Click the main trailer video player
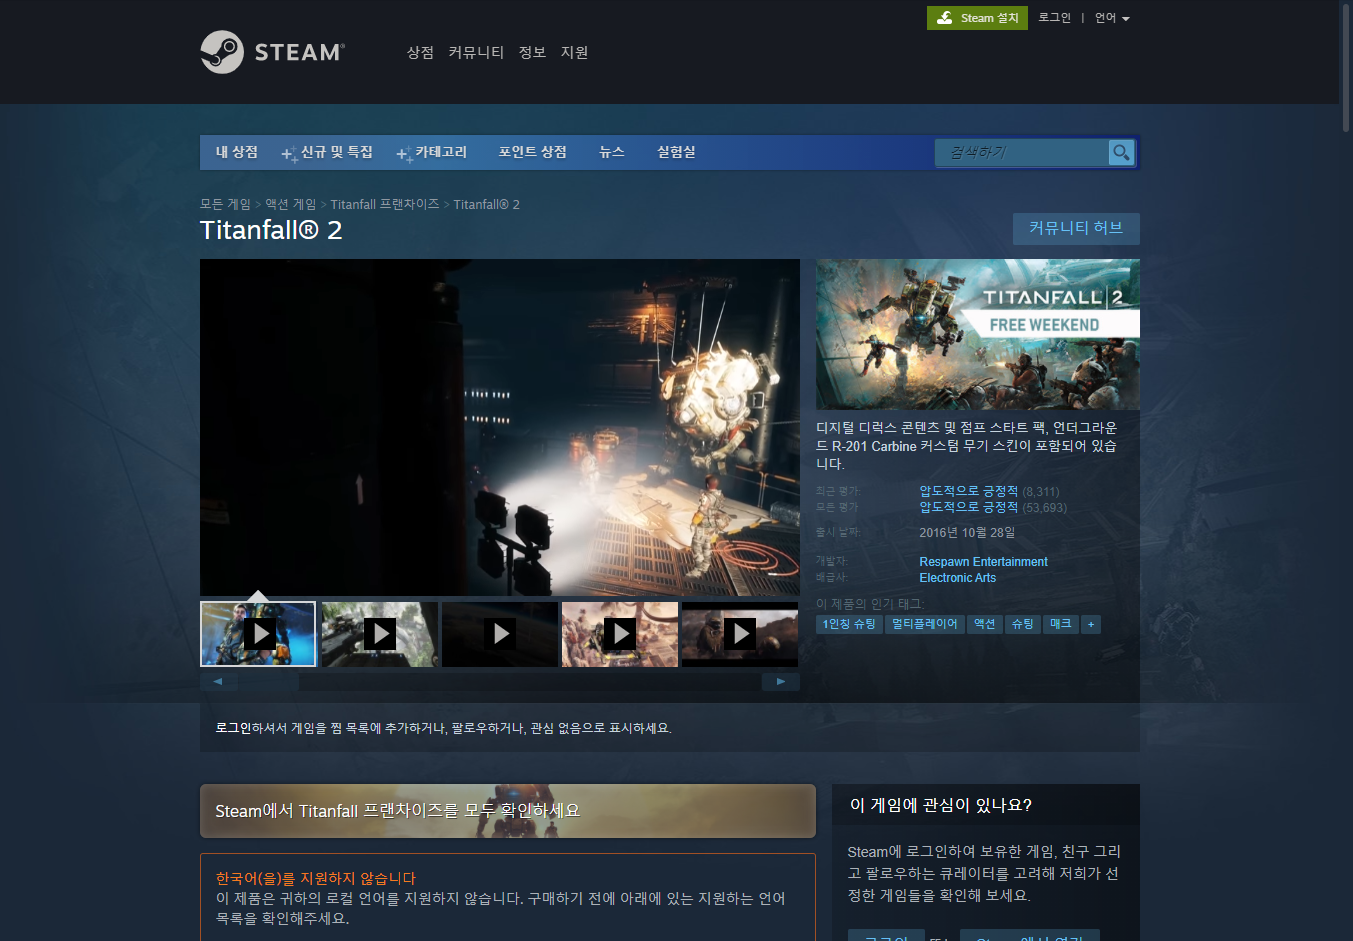 (x=500, y=428)
